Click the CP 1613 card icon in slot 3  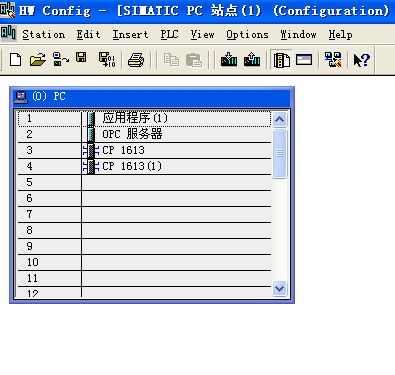[x=91, y=150]
